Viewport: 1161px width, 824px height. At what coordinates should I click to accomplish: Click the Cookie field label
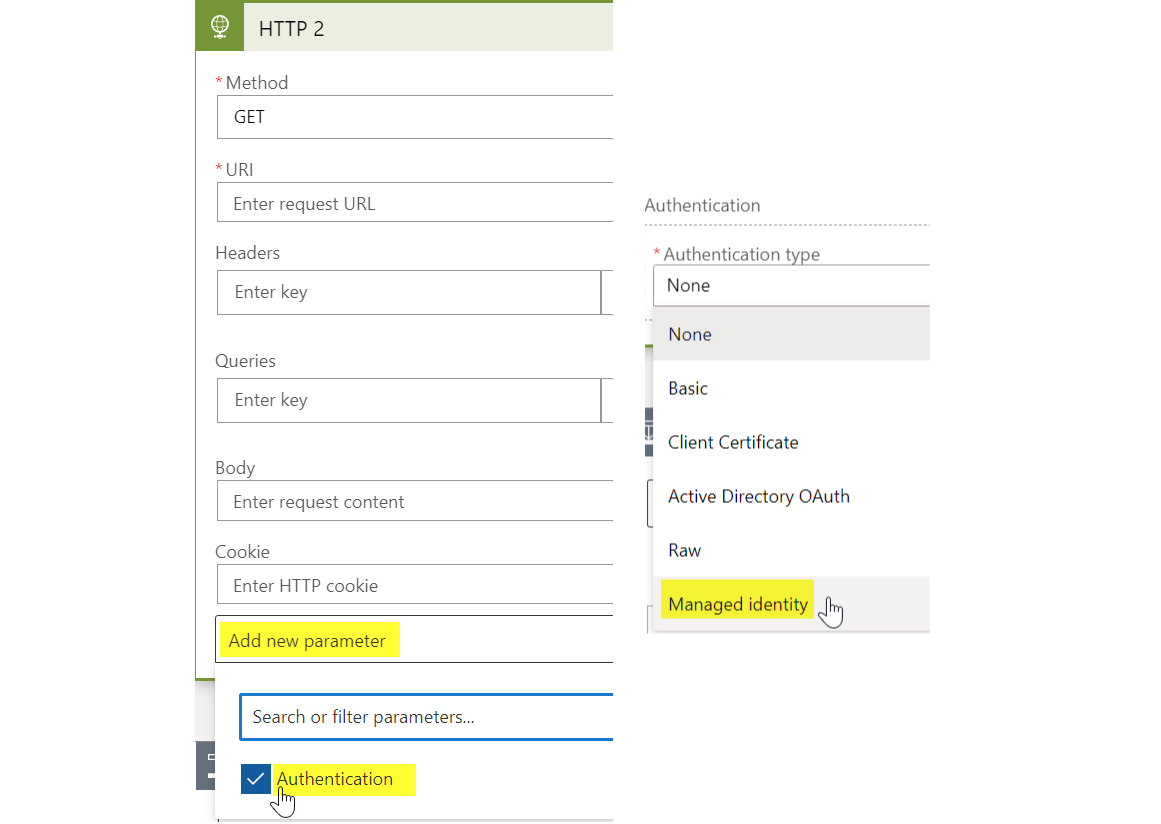242,552
